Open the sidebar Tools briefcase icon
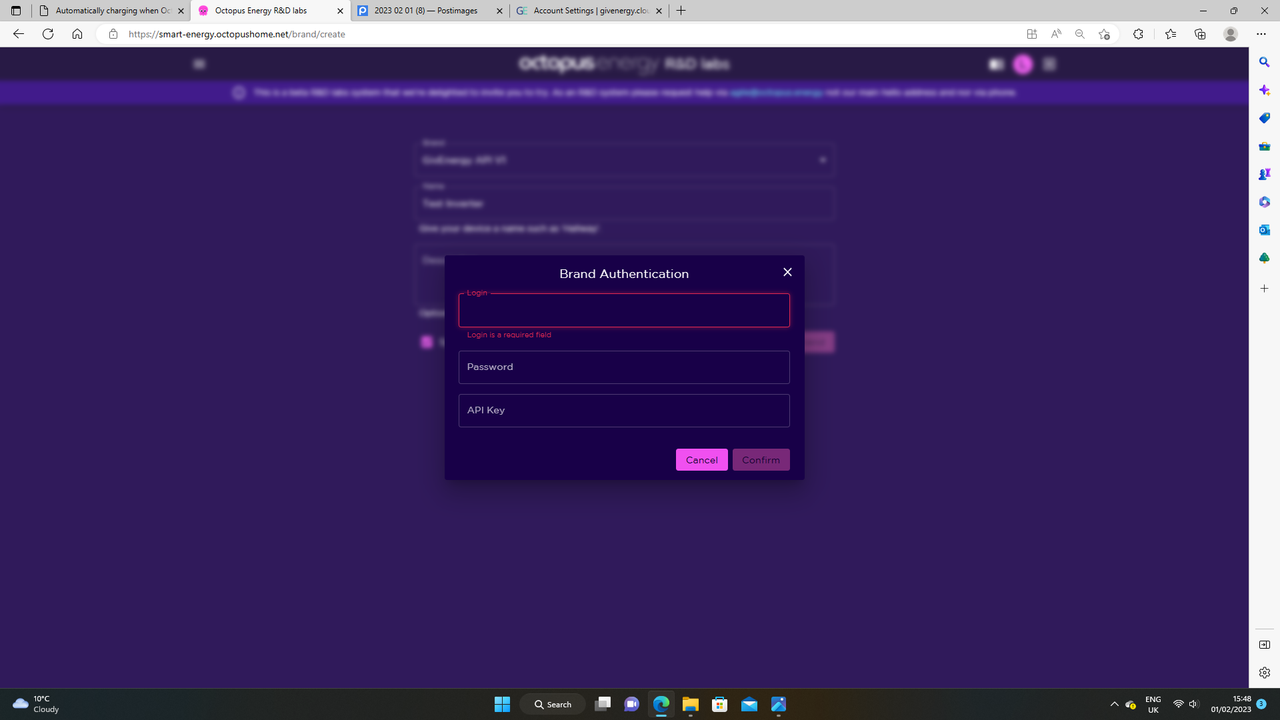Viewport: 1280px width, 720px height. tap(1264, 146)
